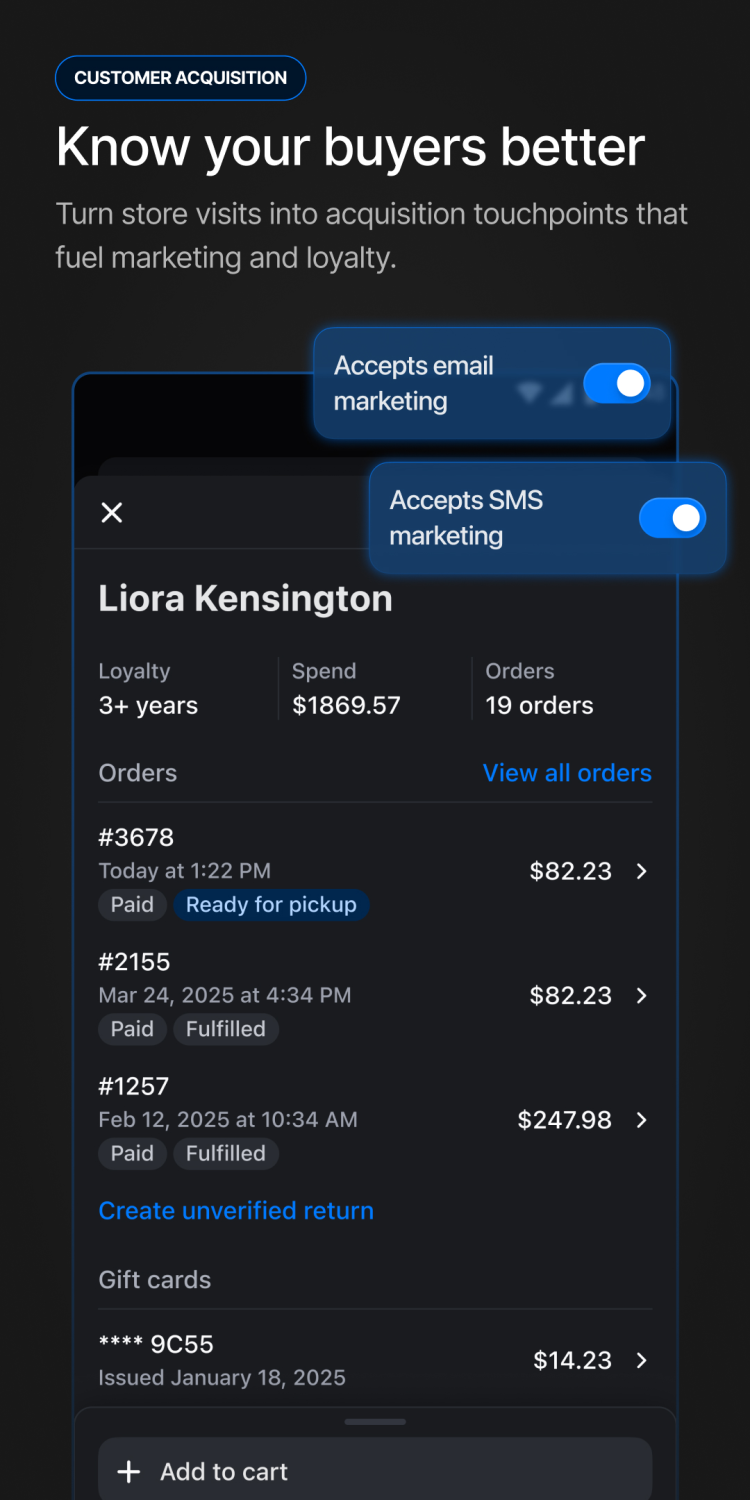Click the bottom sheet drag handle

(x=375, y=1421)
